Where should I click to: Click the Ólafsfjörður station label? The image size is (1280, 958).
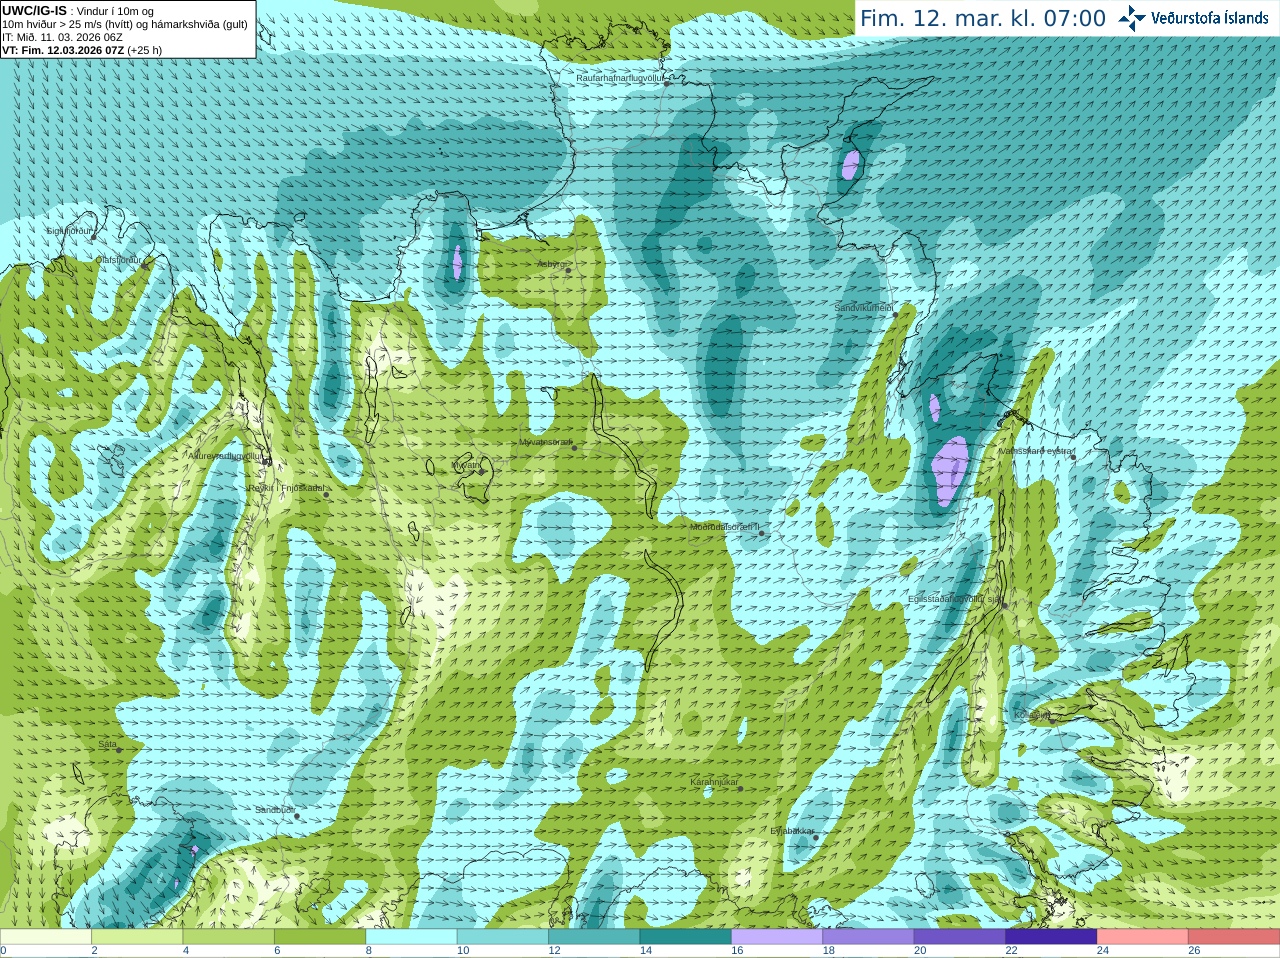tap(118, 260)
